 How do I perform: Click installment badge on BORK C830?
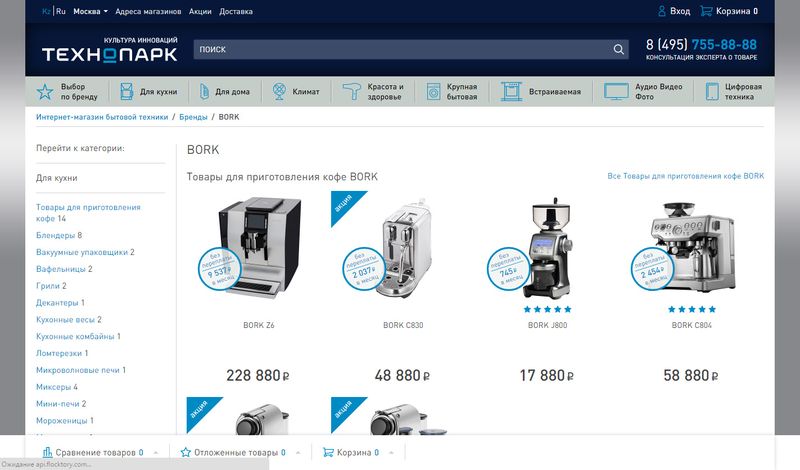pos(364,269)
